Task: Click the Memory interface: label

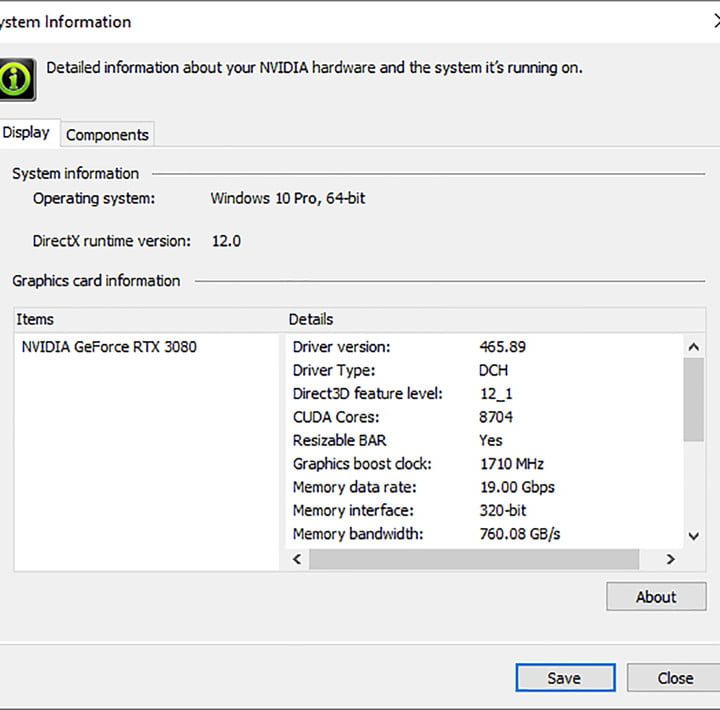Action: pyautogui.click(x=353, y=511)
